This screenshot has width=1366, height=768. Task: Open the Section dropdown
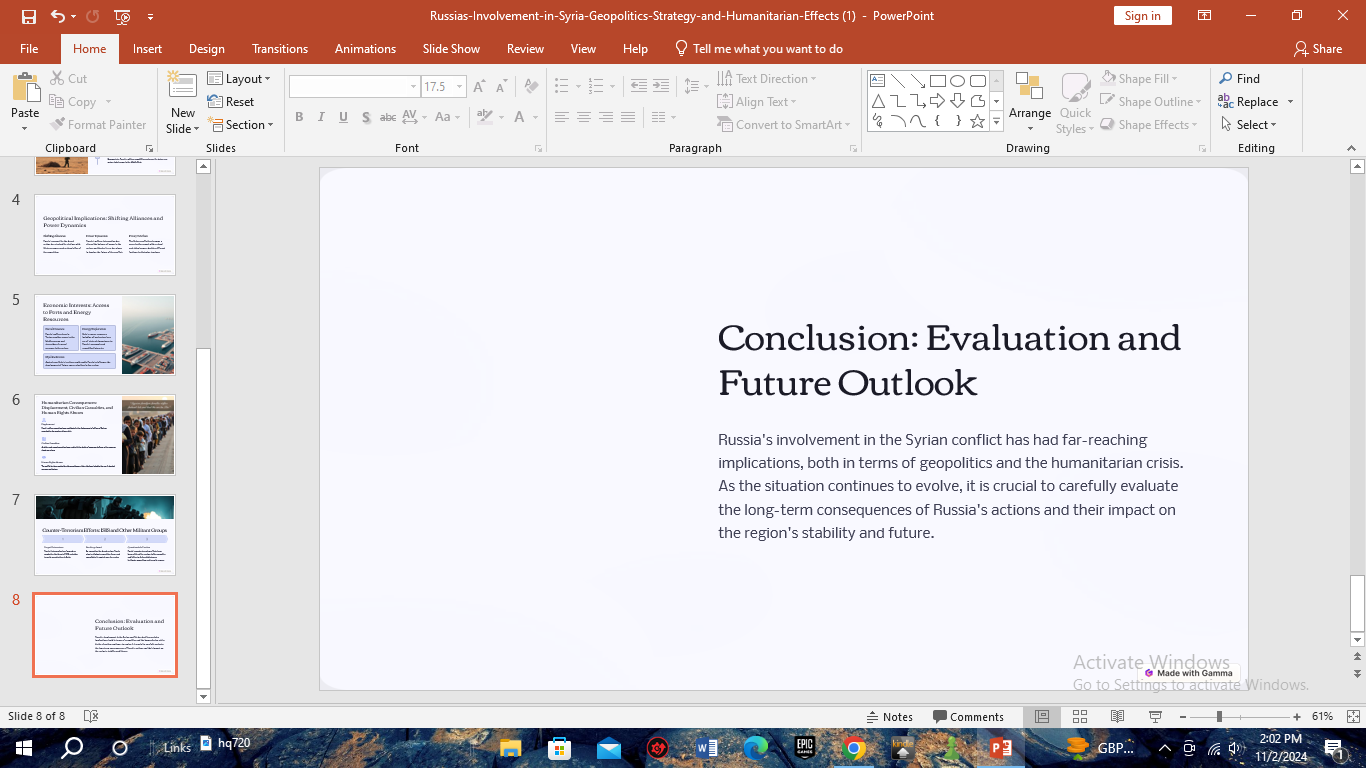point(240,125)
